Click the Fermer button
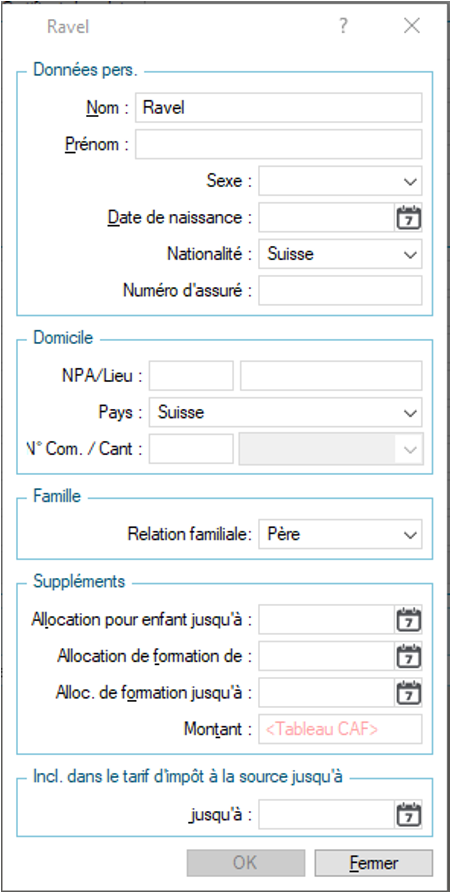This screenshot has height=892, width=450. coord(373,863)
